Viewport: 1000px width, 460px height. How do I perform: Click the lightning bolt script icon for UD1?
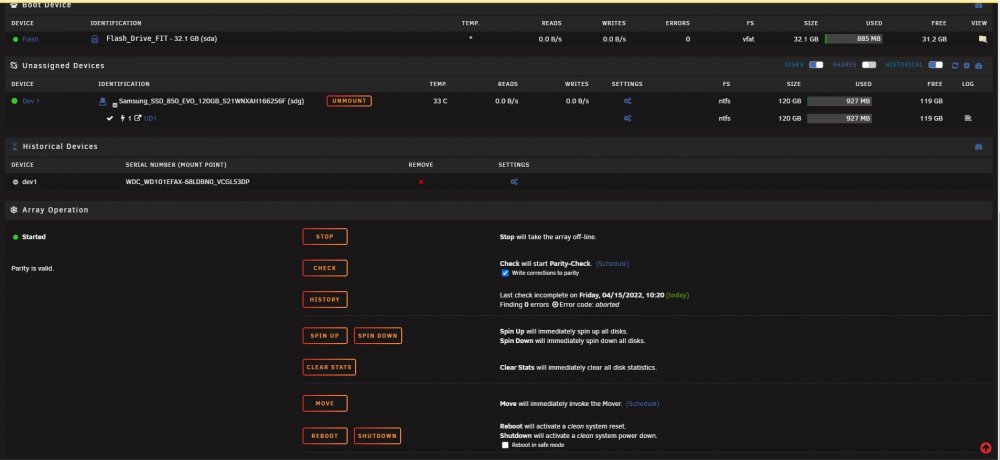point(122,118)
